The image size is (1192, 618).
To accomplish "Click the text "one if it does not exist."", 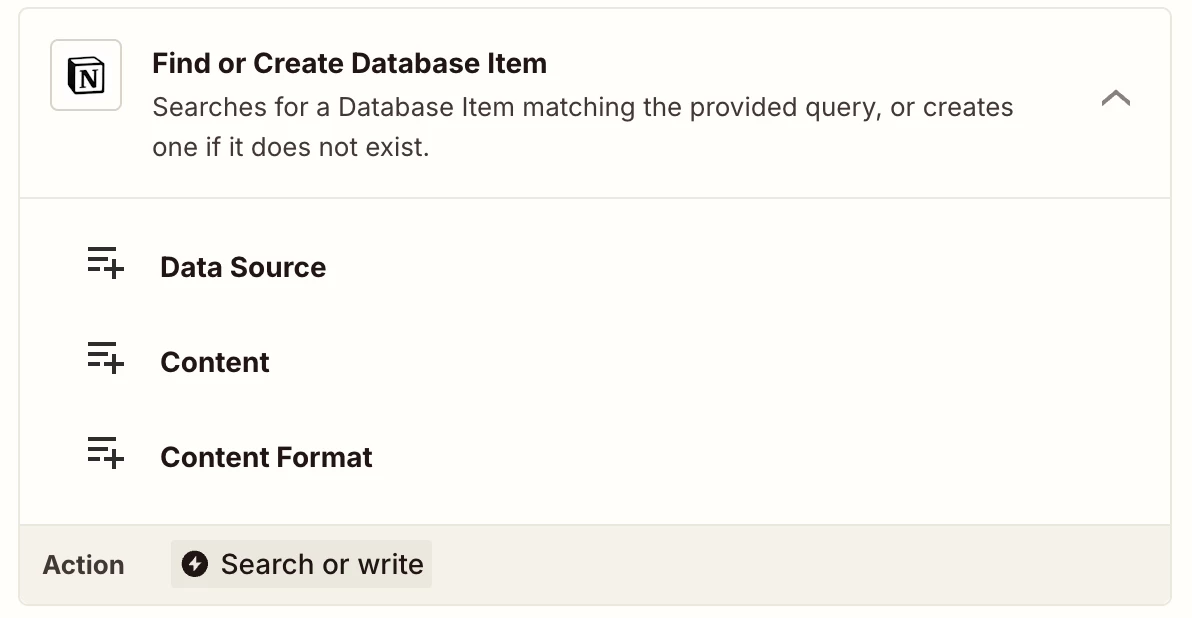I will (x=290, y=148).
